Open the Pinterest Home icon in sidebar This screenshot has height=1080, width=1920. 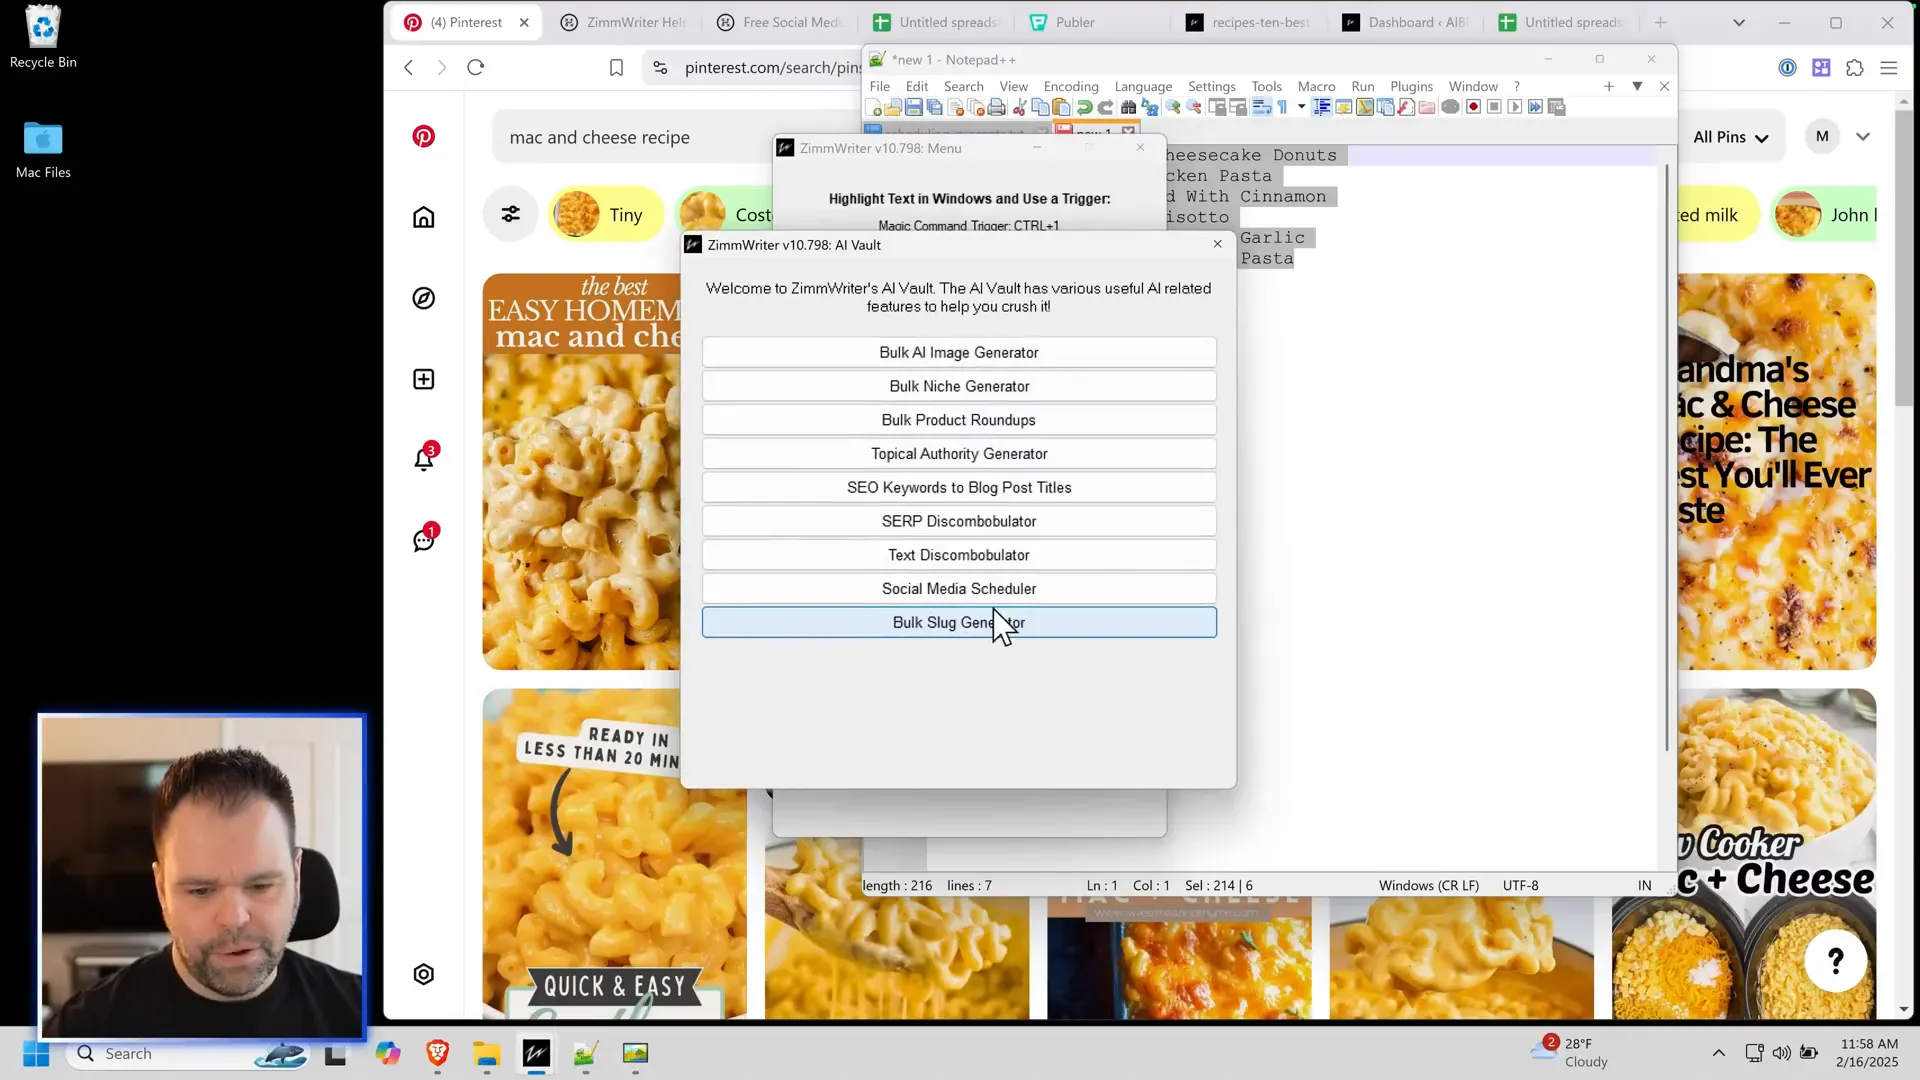pyautogui.click(x=424, y=217)
